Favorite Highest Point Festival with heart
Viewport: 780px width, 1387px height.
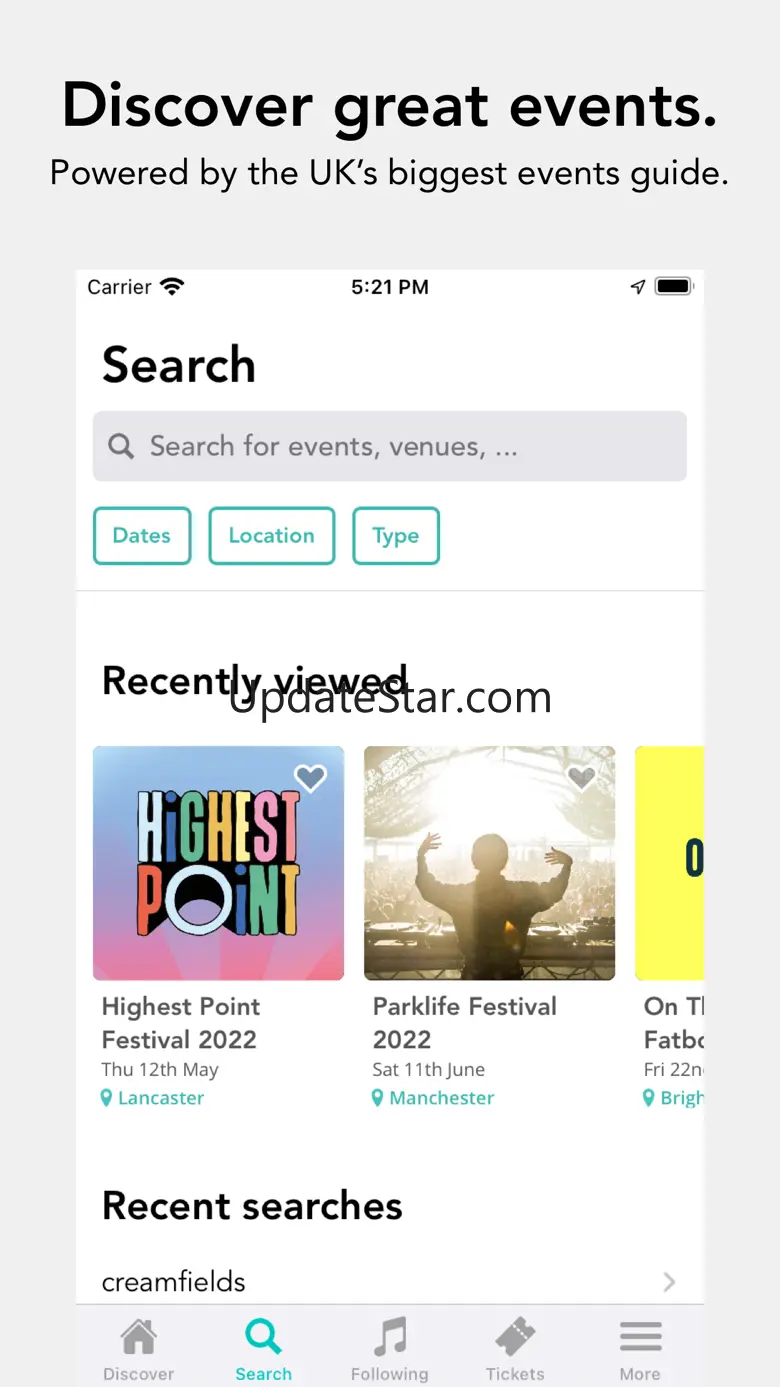point(310,778)
